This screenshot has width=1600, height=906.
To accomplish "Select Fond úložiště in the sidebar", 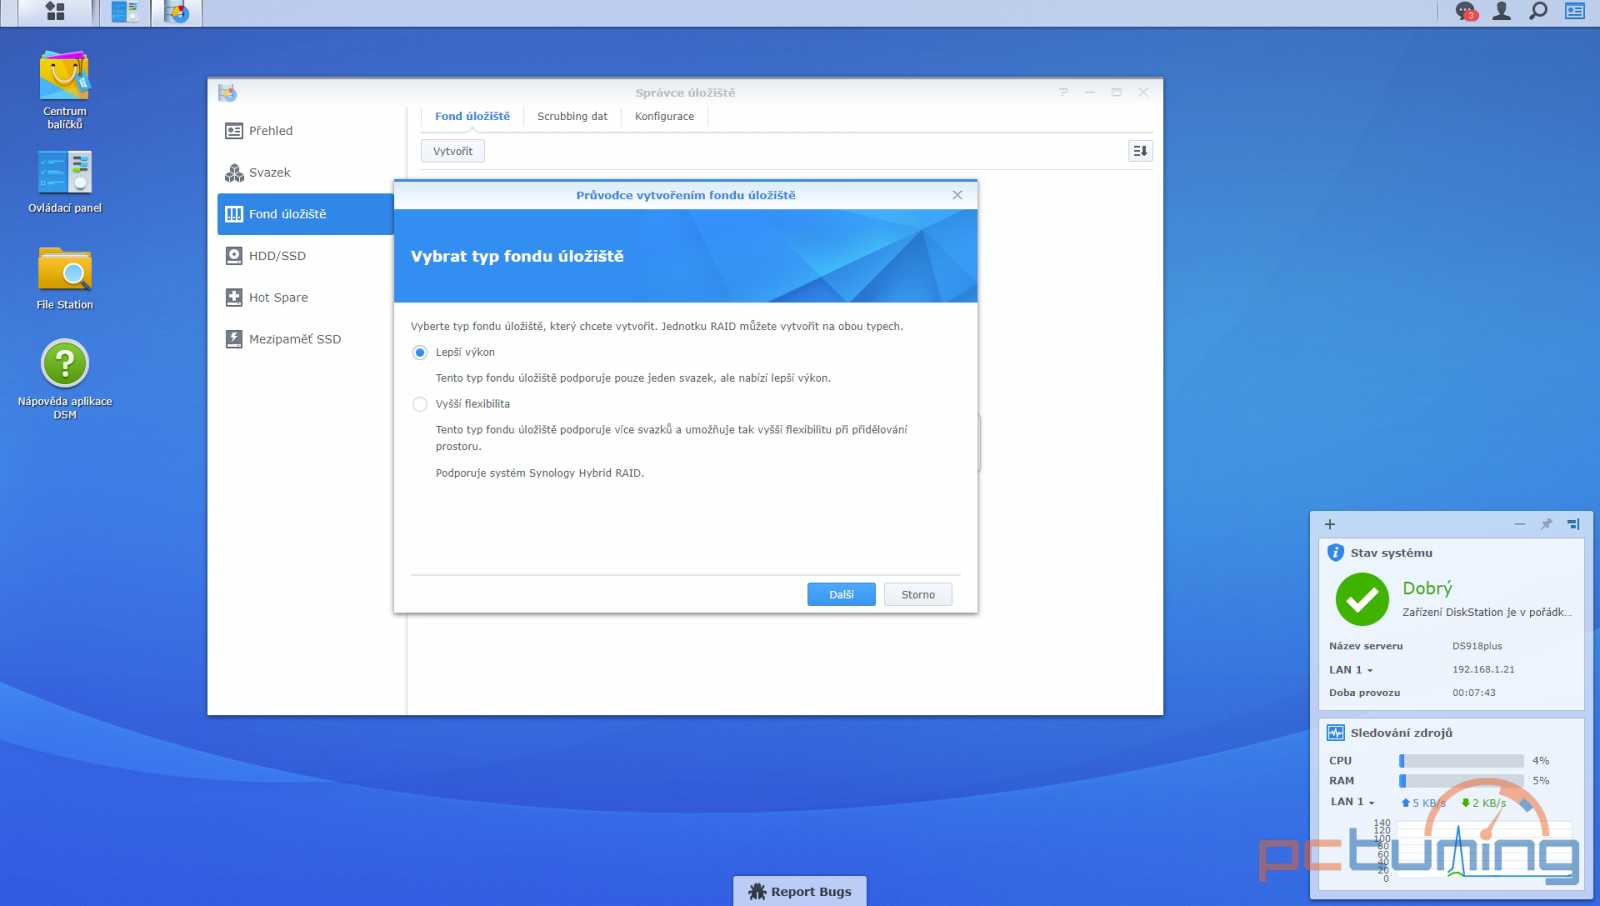I will click(x=305, y=214).
